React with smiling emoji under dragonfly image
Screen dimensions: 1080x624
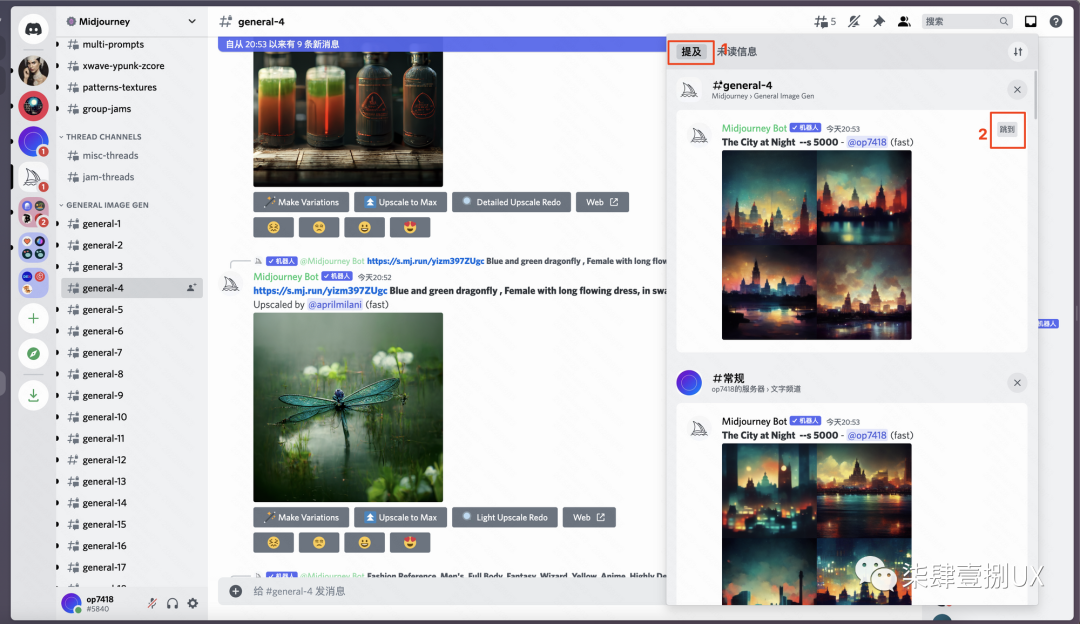[x=364, y=543]
